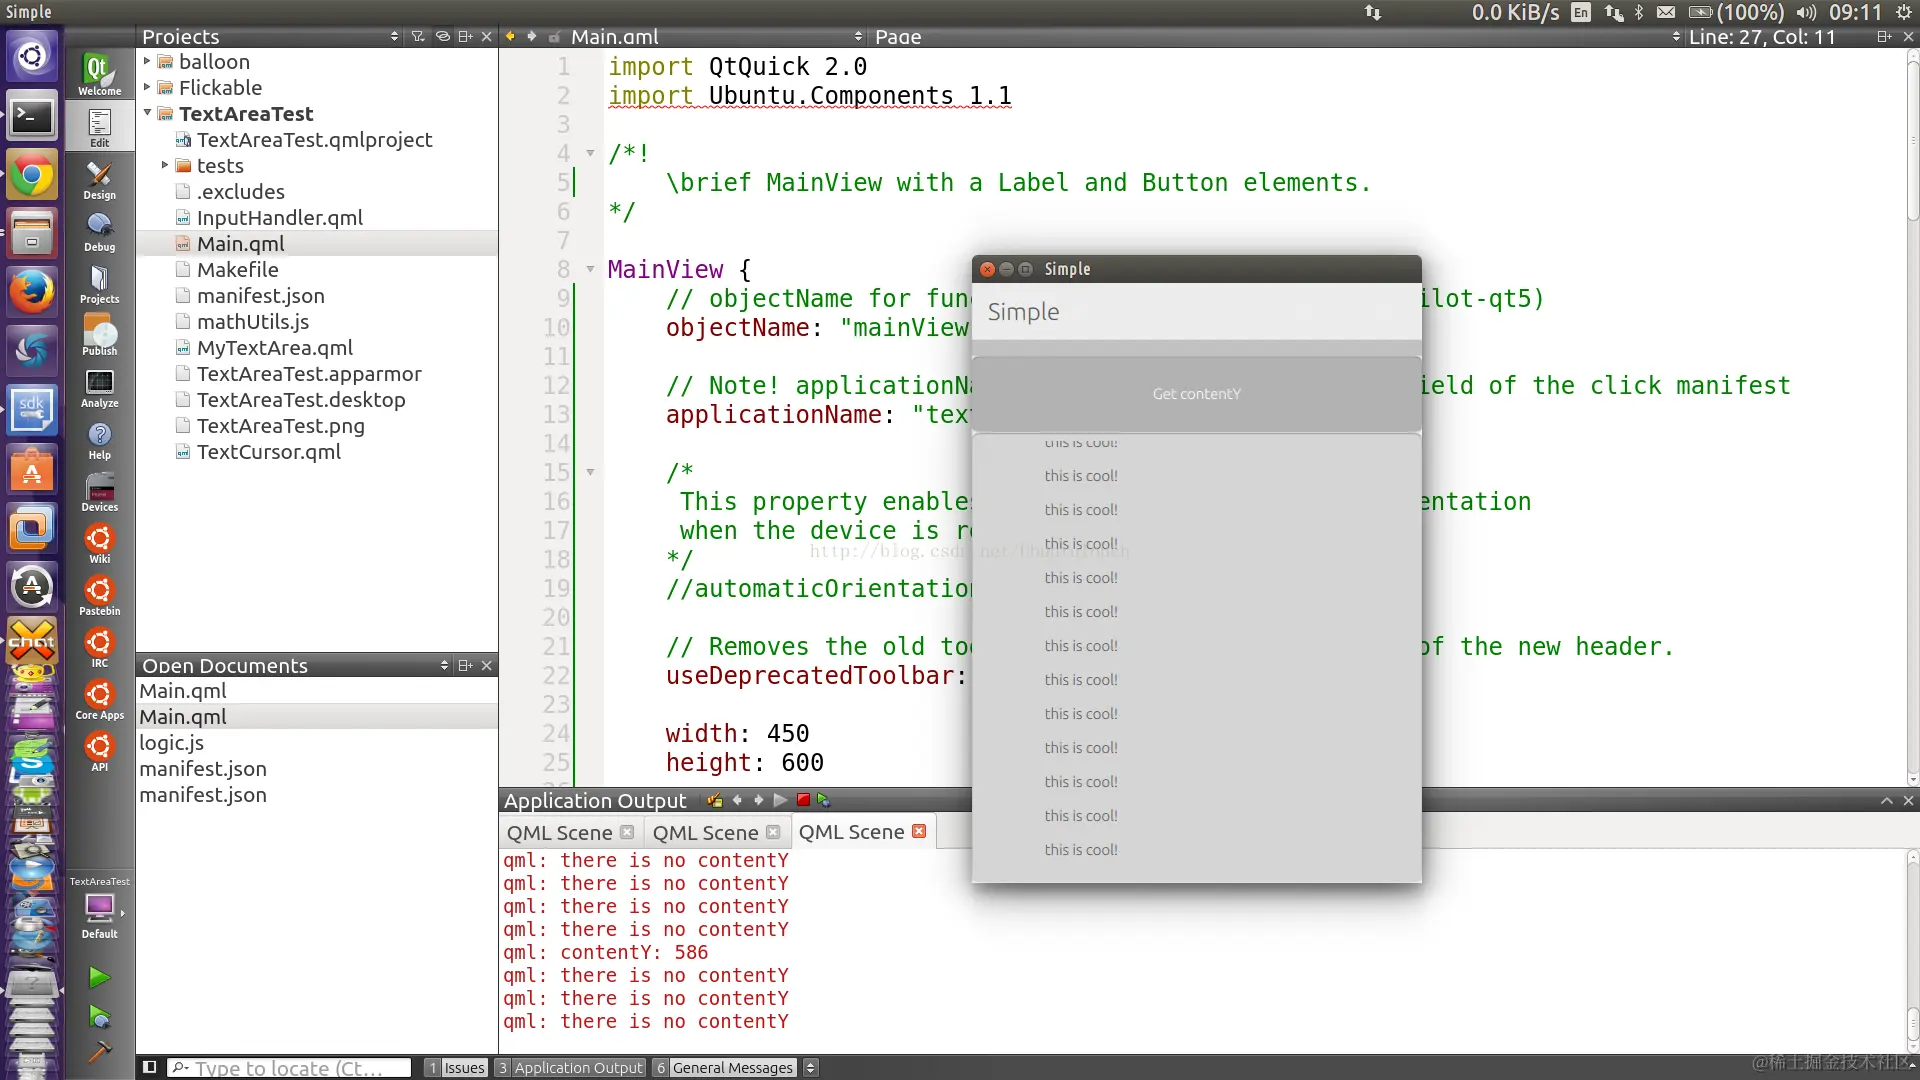Click the green Run button

point(98,977)
